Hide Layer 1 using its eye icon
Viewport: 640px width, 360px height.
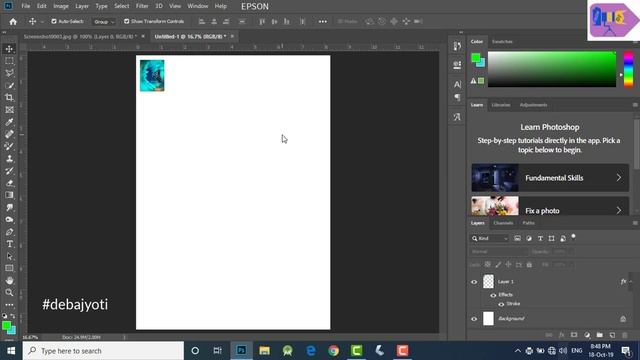tap(474, 282)
